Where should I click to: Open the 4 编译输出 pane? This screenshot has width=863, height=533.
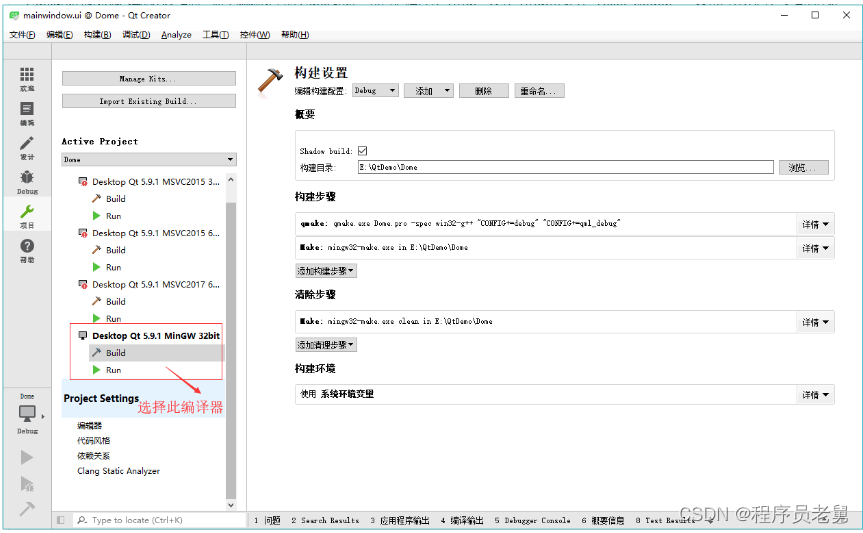462,520
